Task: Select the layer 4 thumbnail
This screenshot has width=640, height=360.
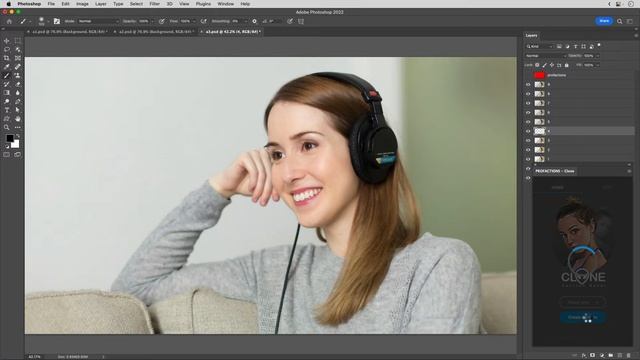Action: 539,131
